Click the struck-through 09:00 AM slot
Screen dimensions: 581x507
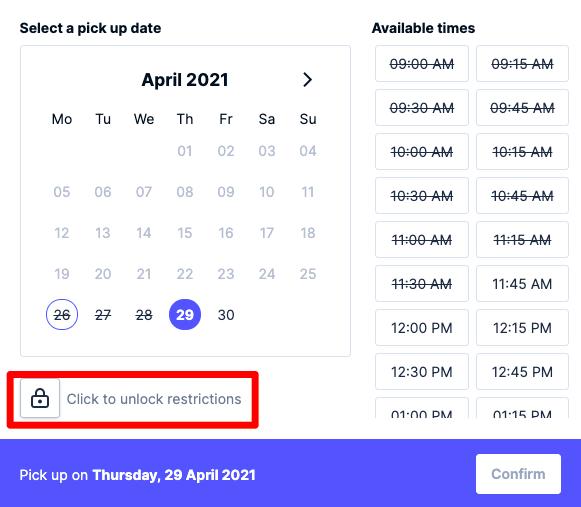tap(422, 64)
